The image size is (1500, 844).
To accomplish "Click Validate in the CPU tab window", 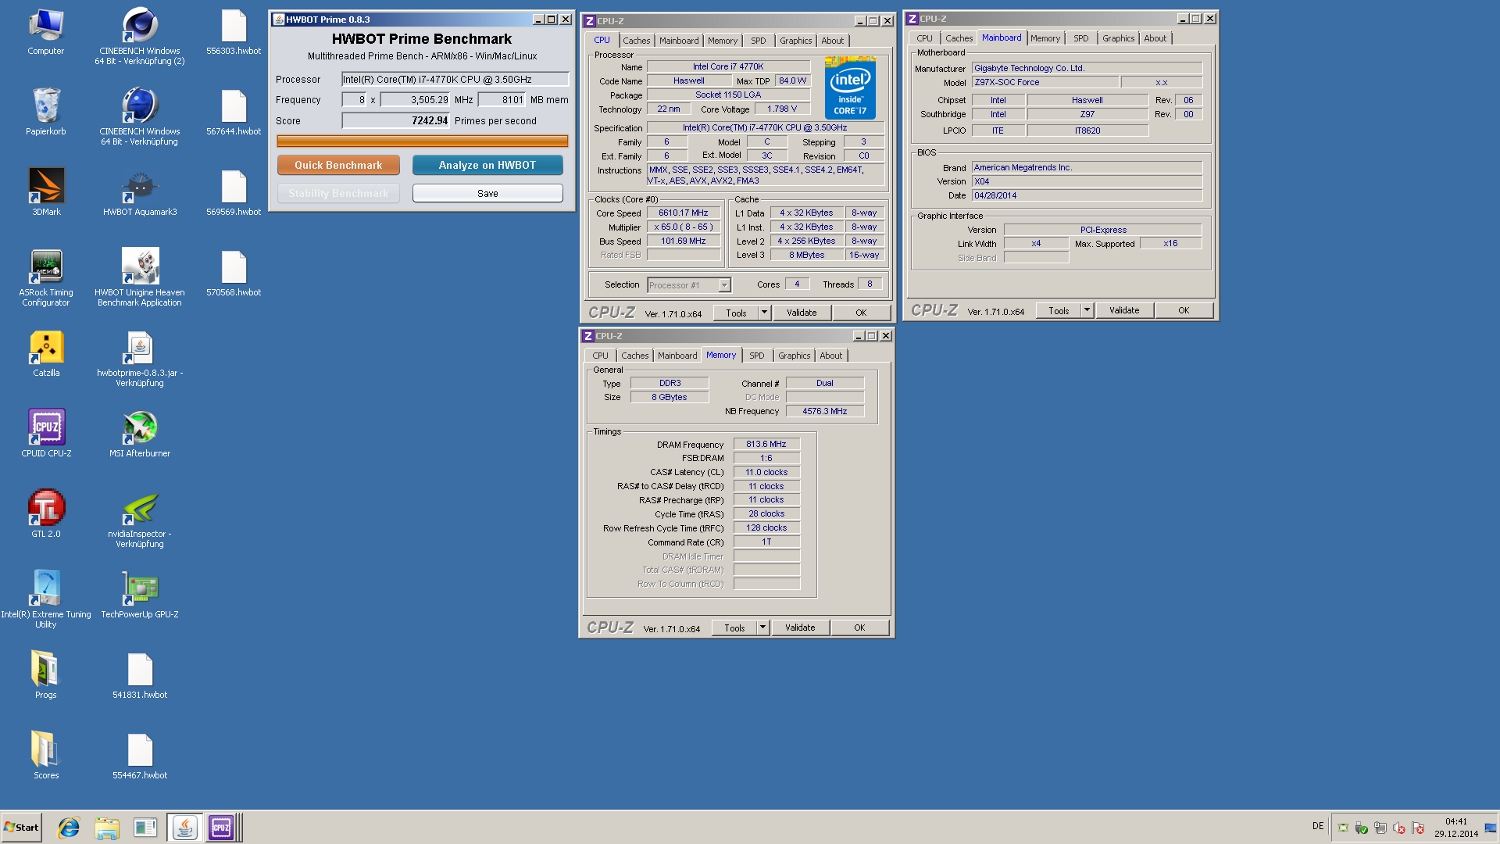I will pyautogui.click(x=801, y=313).
